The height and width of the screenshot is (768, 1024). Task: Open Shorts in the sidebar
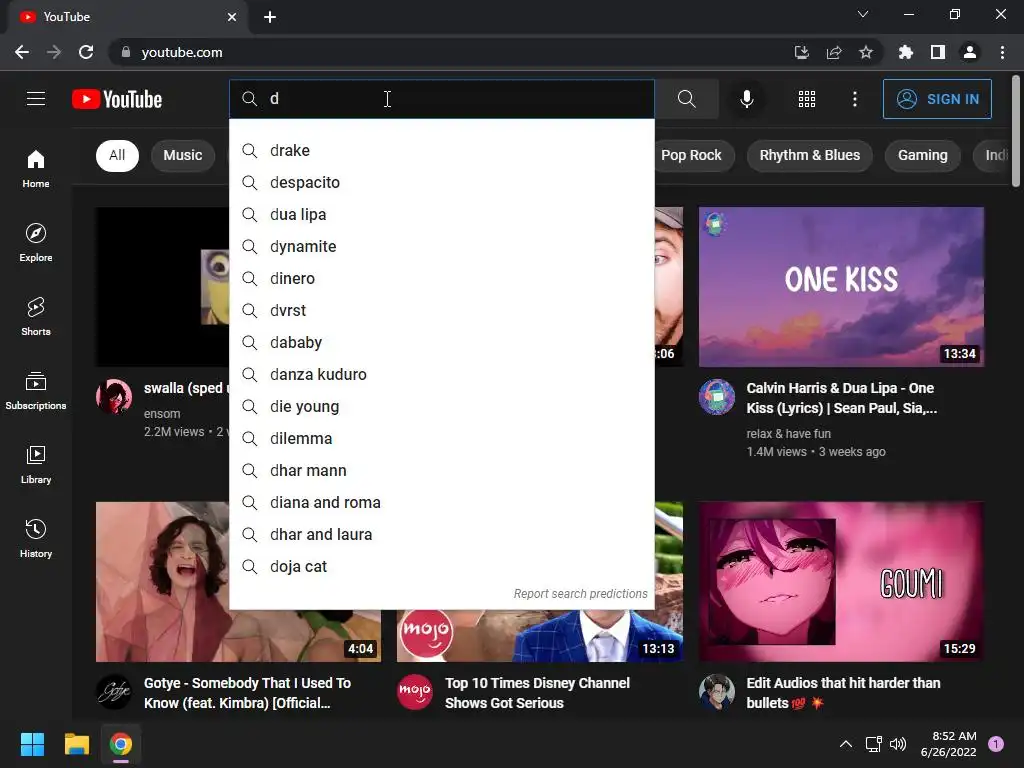point(36,317)
